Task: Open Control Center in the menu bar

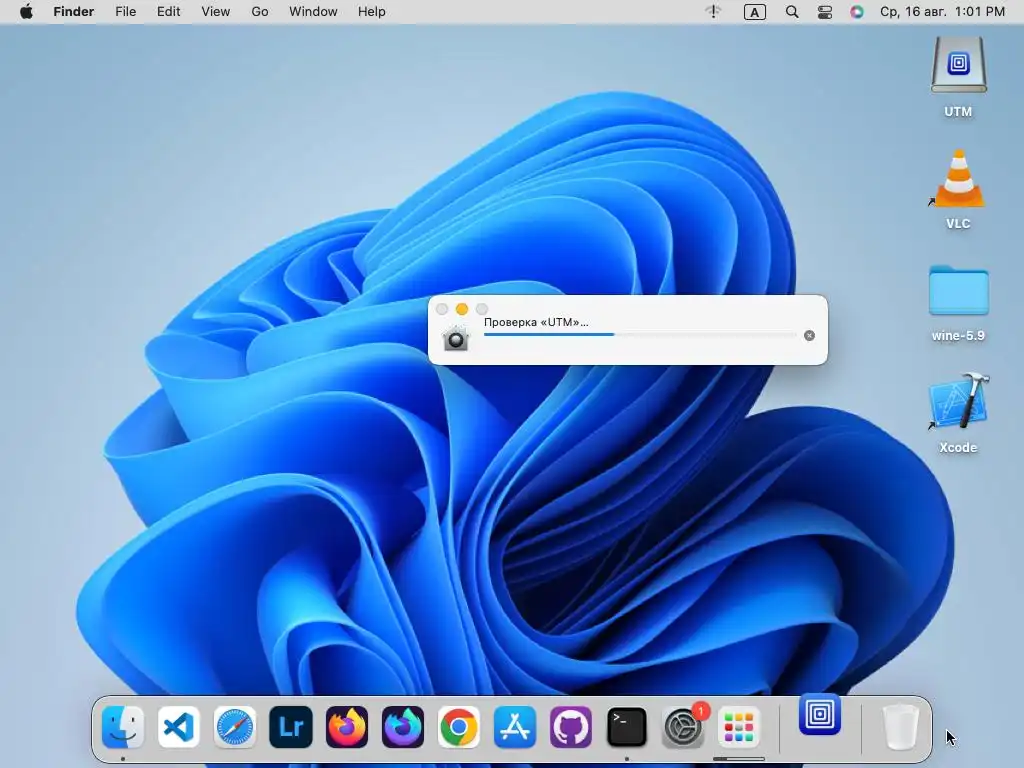Action: (825, 12)
